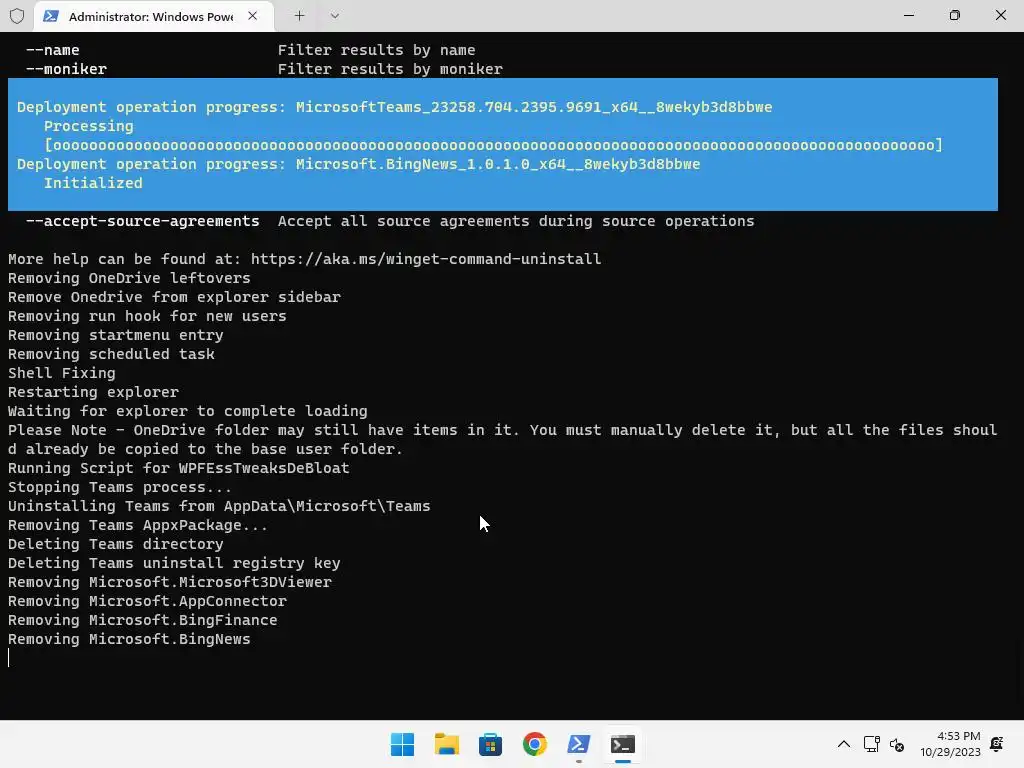Click the 'Processing' status text
This screenshot has width=1024, height=768.
click(88, 126)
